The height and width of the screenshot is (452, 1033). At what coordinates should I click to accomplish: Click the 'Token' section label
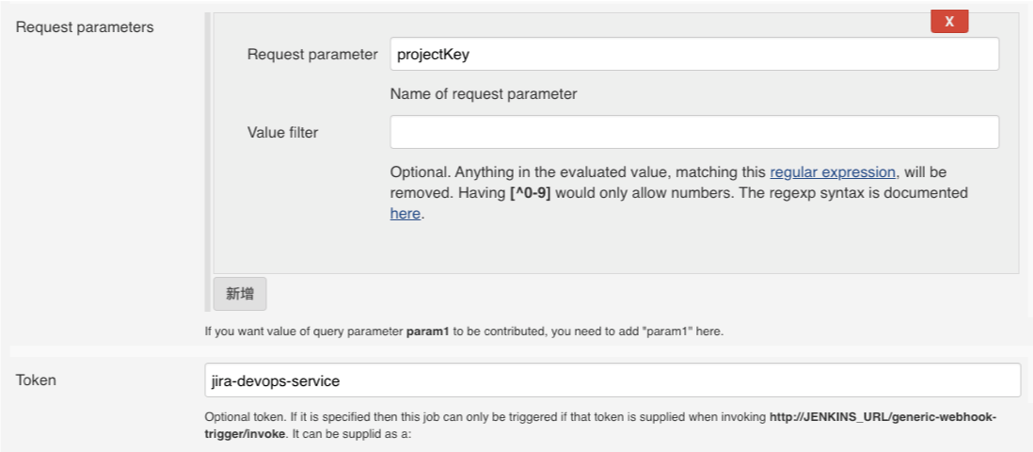36,380
